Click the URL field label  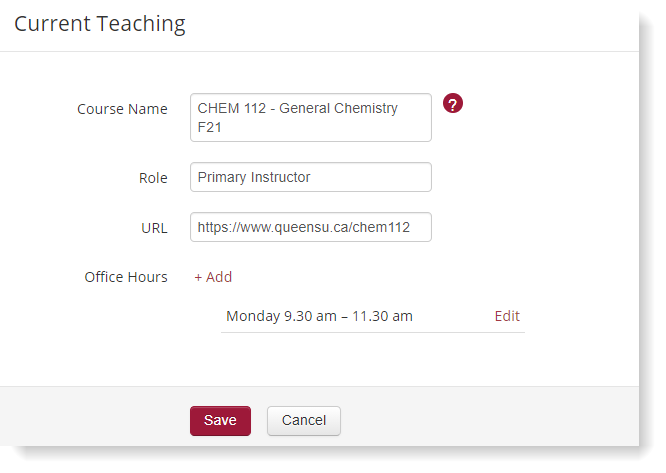[x=154, y=227]
